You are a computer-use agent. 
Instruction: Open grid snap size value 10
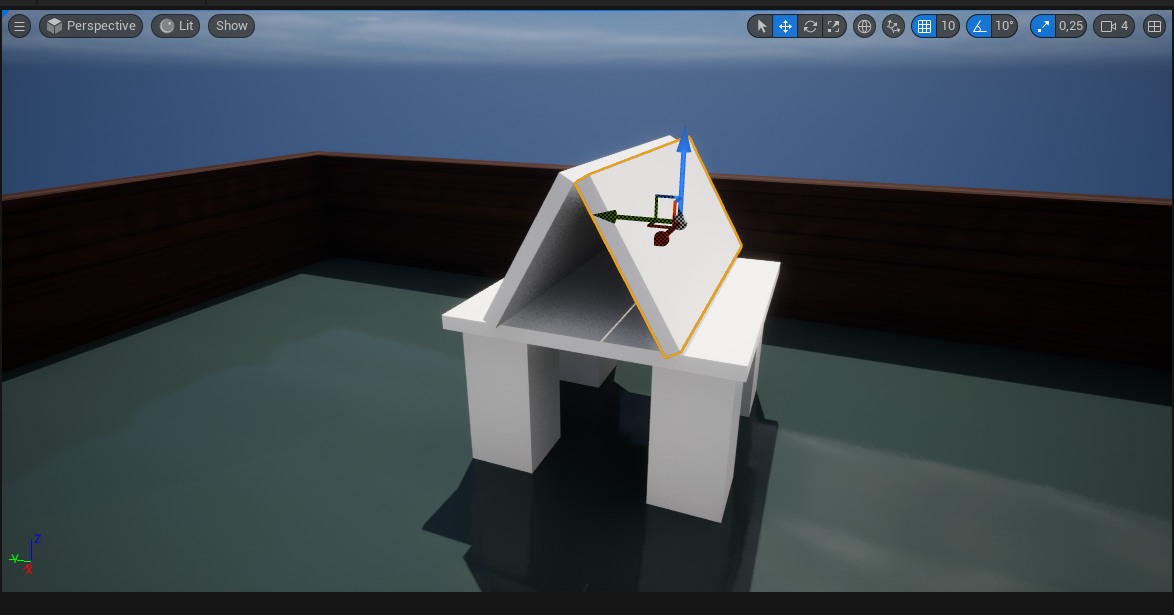(x=948, y=26)
